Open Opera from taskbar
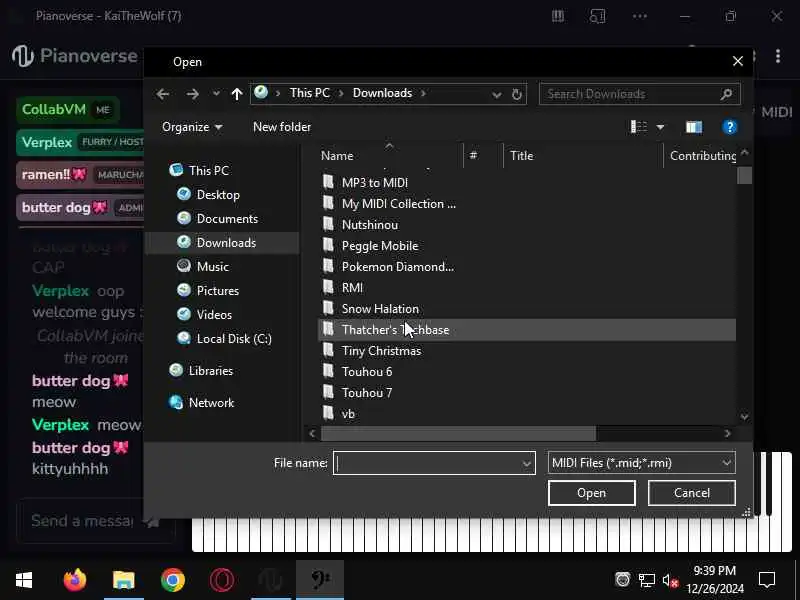 point(222,580)
